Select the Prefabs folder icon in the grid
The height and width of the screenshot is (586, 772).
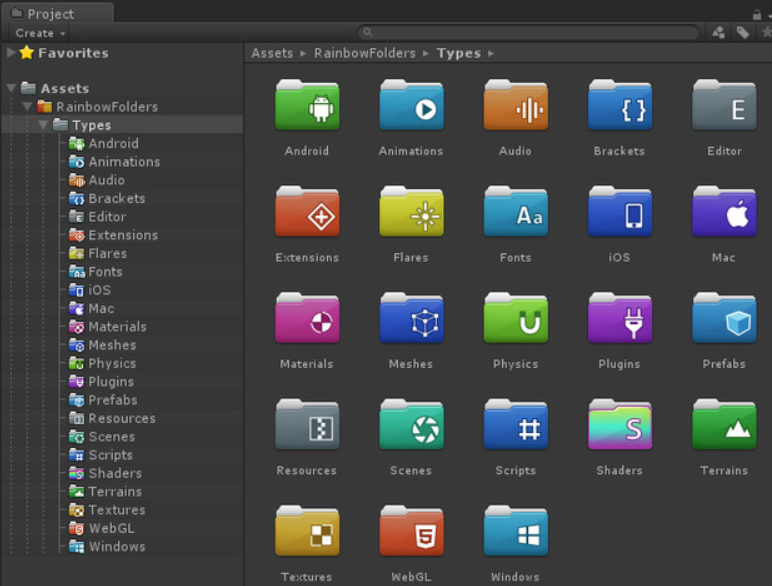(724, 318)
